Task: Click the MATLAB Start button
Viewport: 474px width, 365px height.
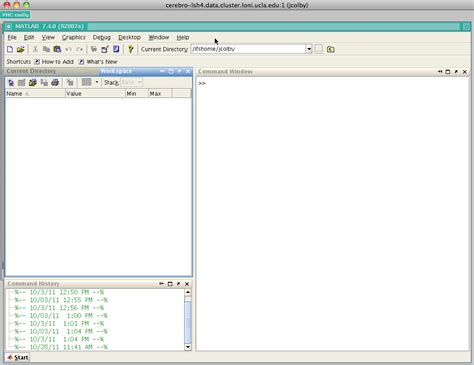Action: click(x=18, y=357)
